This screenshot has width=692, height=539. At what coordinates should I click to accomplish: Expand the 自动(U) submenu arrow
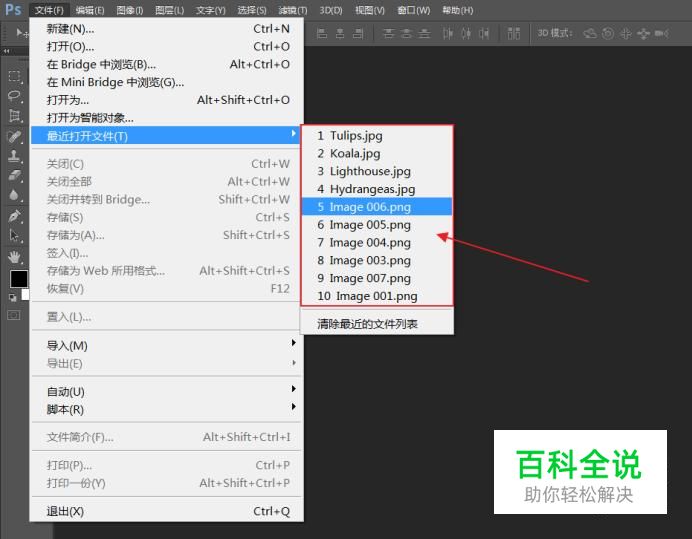(293, 389)
